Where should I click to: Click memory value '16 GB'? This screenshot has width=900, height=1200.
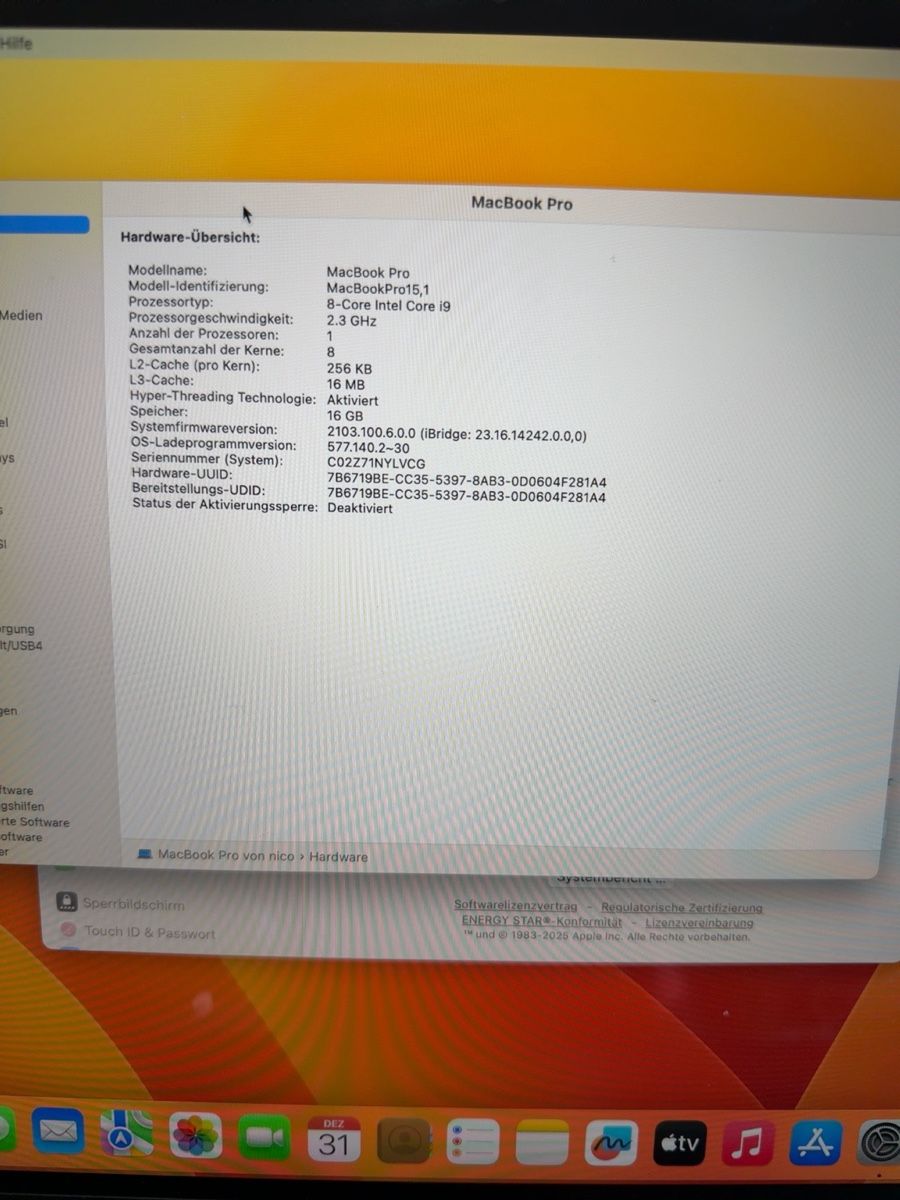click(345, 416)
